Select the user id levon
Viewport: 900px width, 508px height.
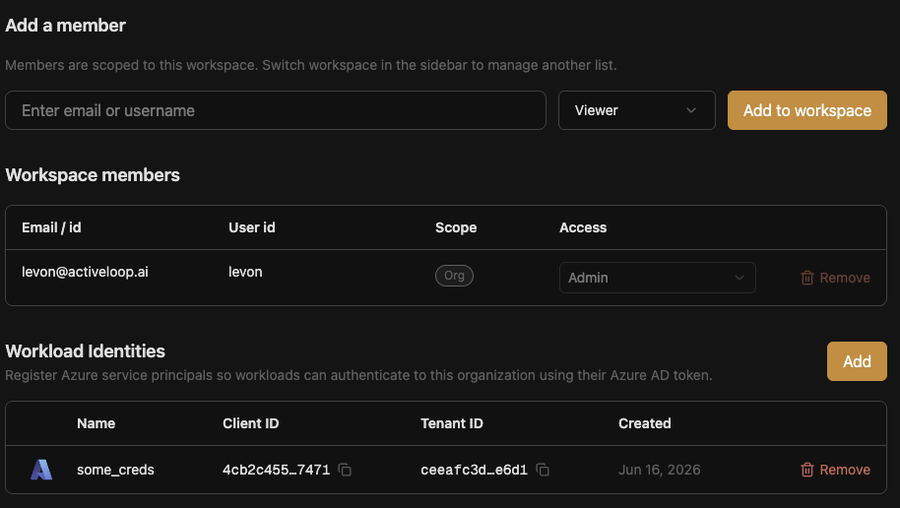point(245,272)
